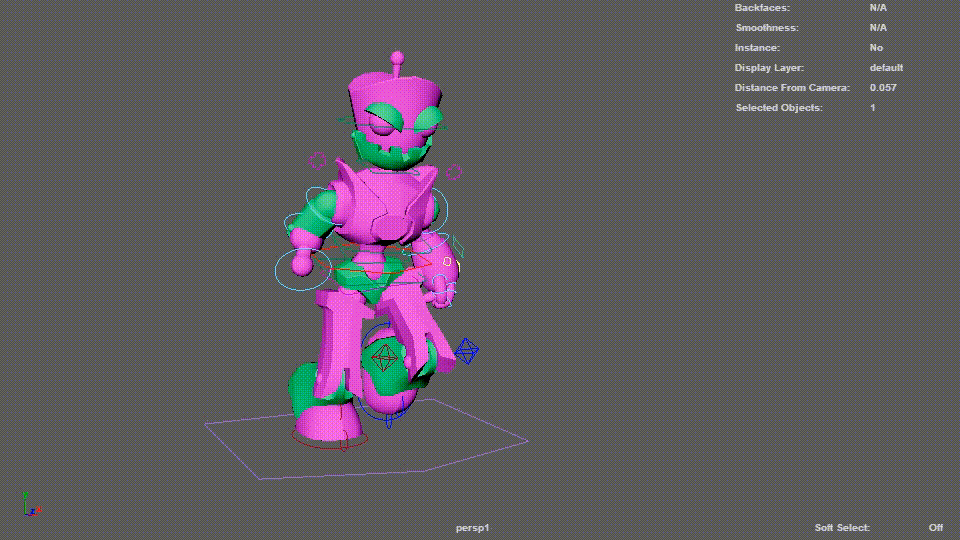Click the persp1 camera name label
The height and width of the screenshot is (540, 960).
coord(473,528)
